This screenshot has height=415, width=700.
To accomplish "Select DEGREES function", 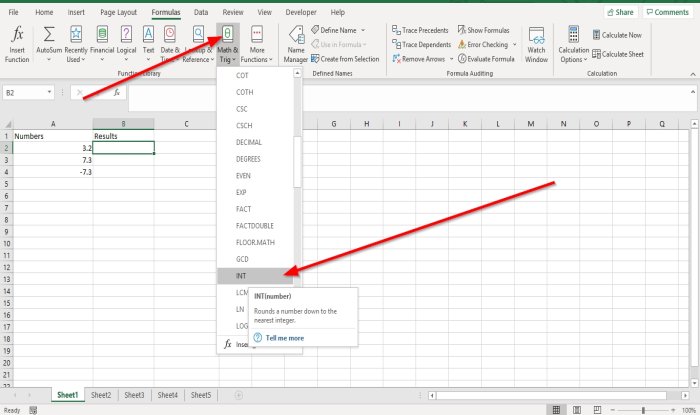I will tap(255, 159).
